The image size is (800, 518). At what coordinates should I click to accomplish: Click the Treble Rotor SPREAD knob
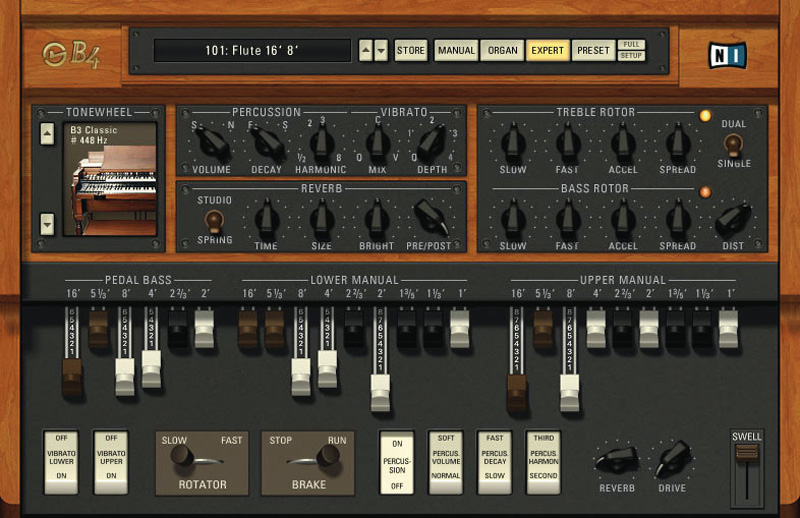click(x=678, y=142)
